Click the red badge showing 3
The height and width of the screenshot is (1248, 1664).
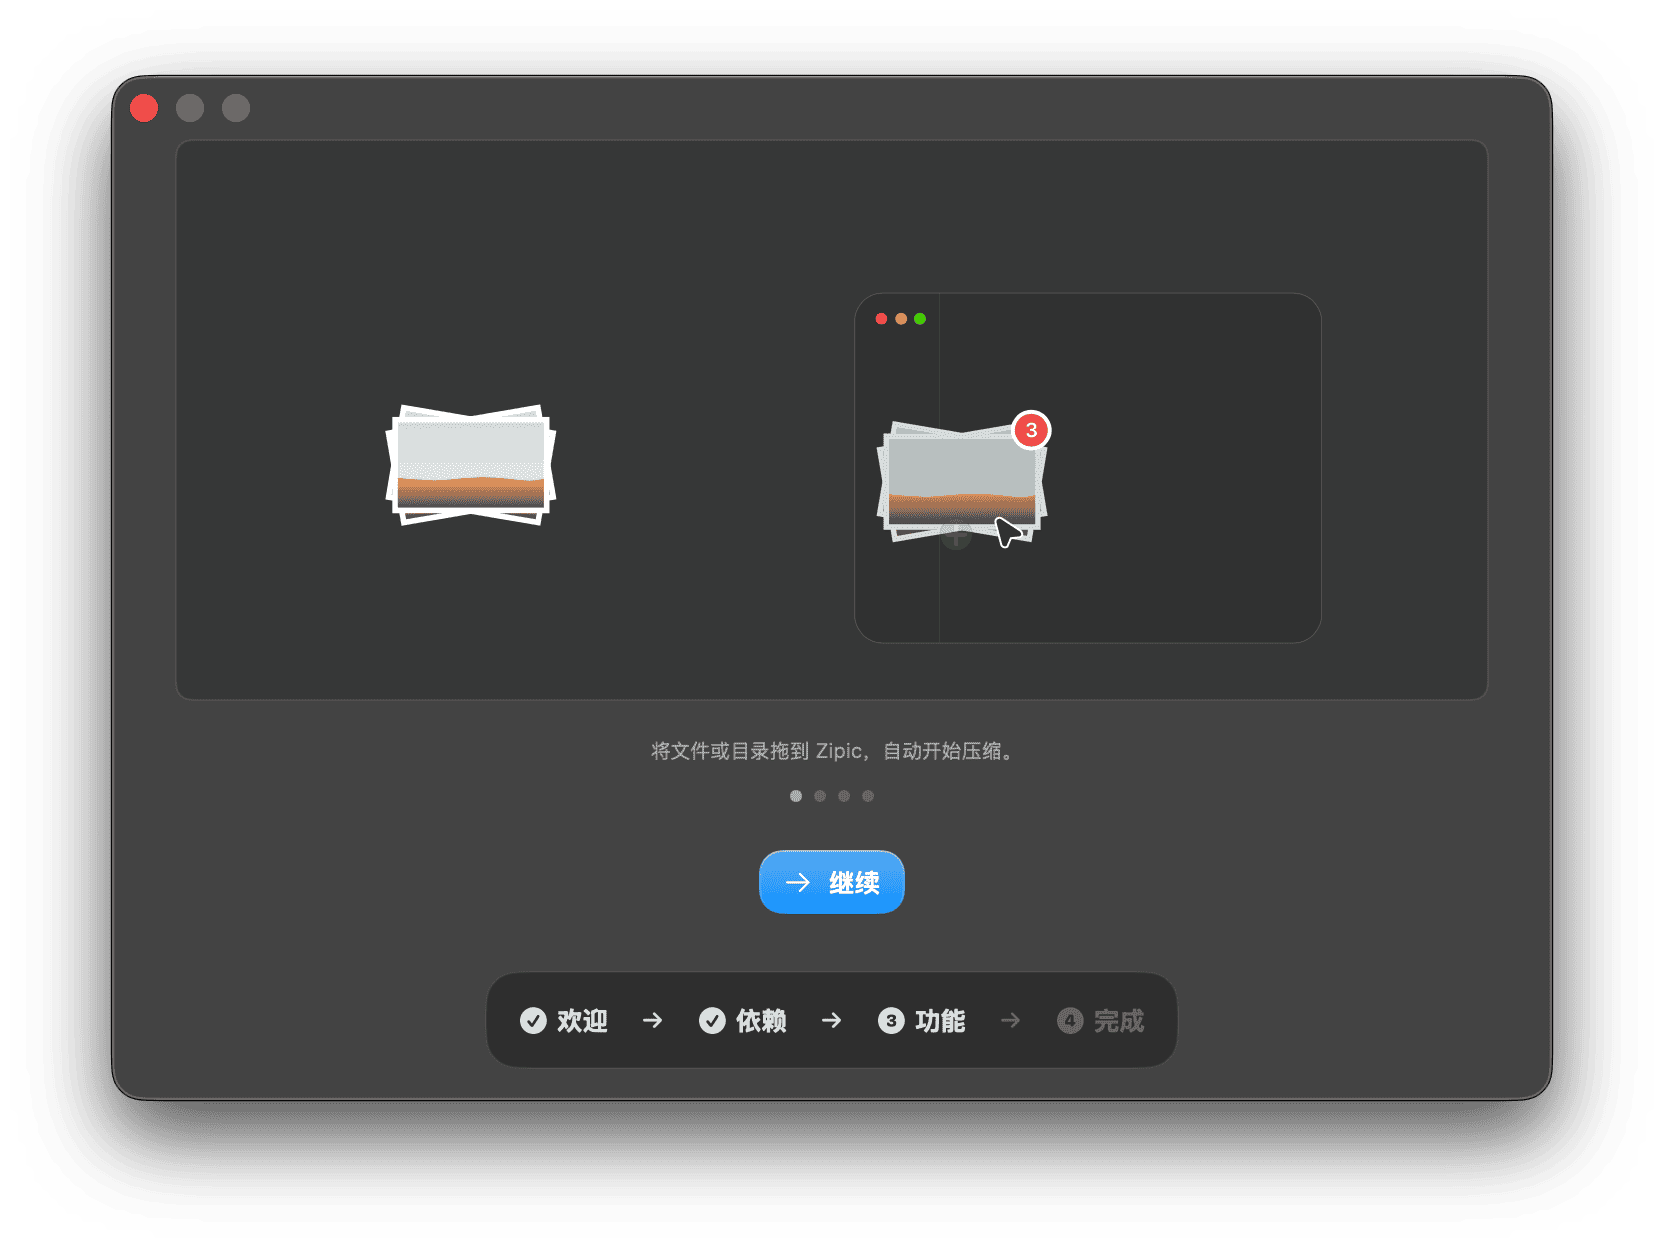point(1031,430)
